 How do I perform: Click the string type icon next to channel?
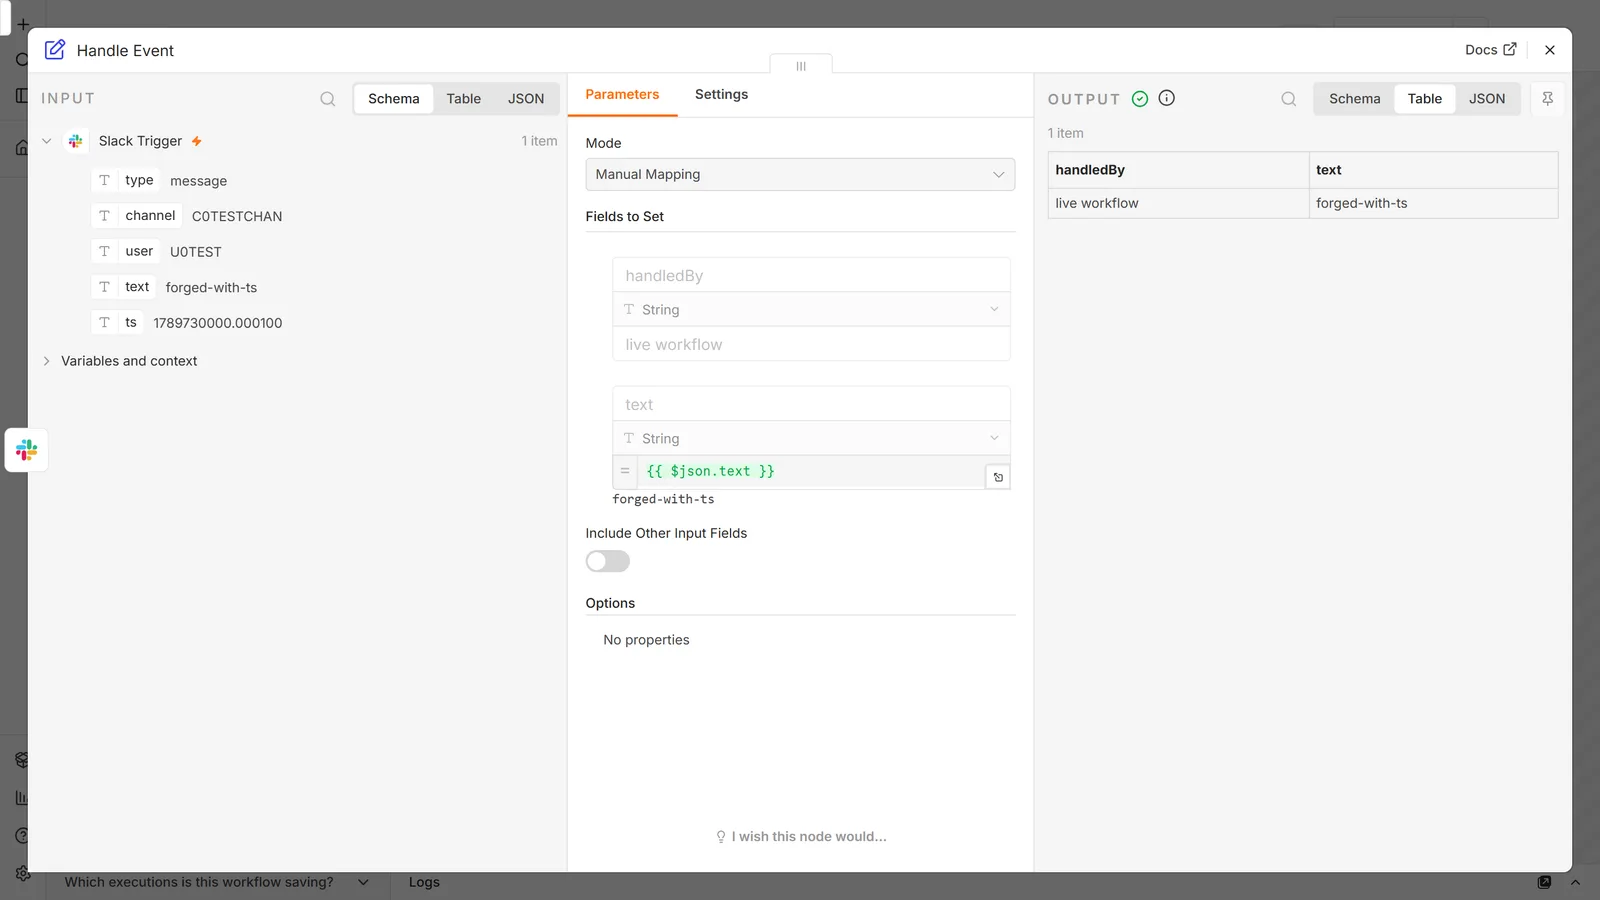[104, 215]
